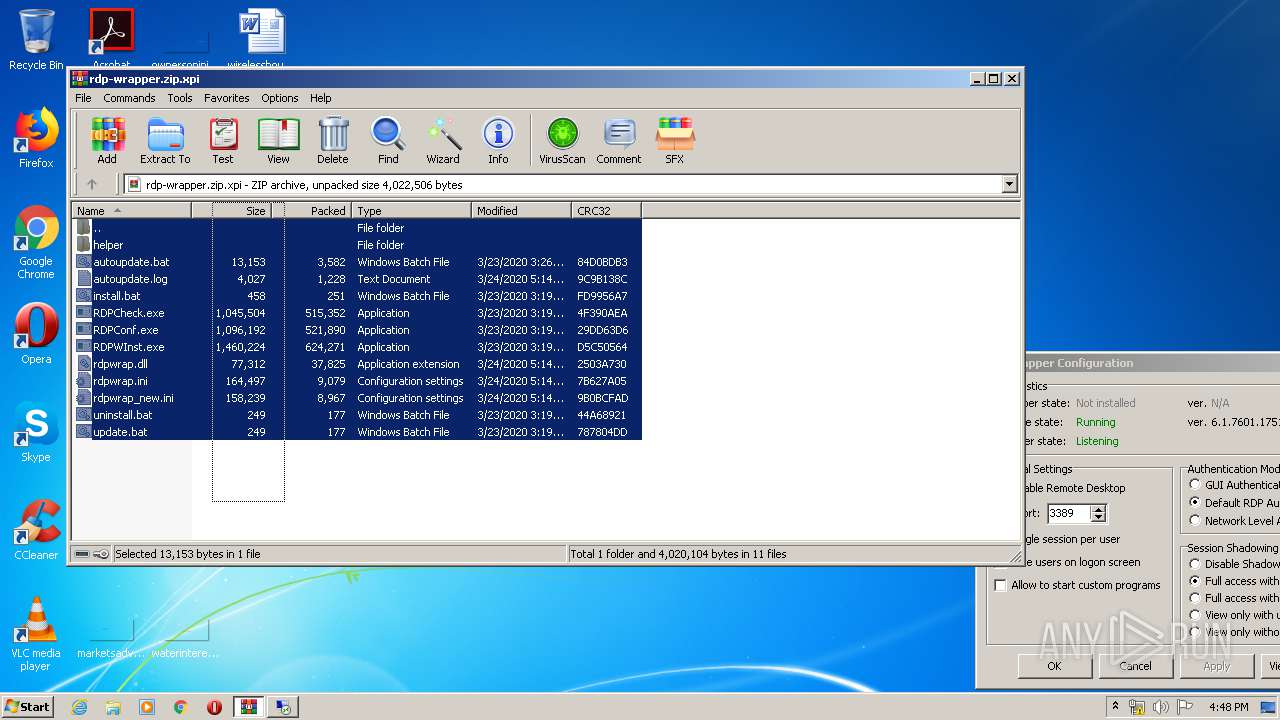
Task: Click the drive icon in WinRAR status bar
Action: (83, 554)
